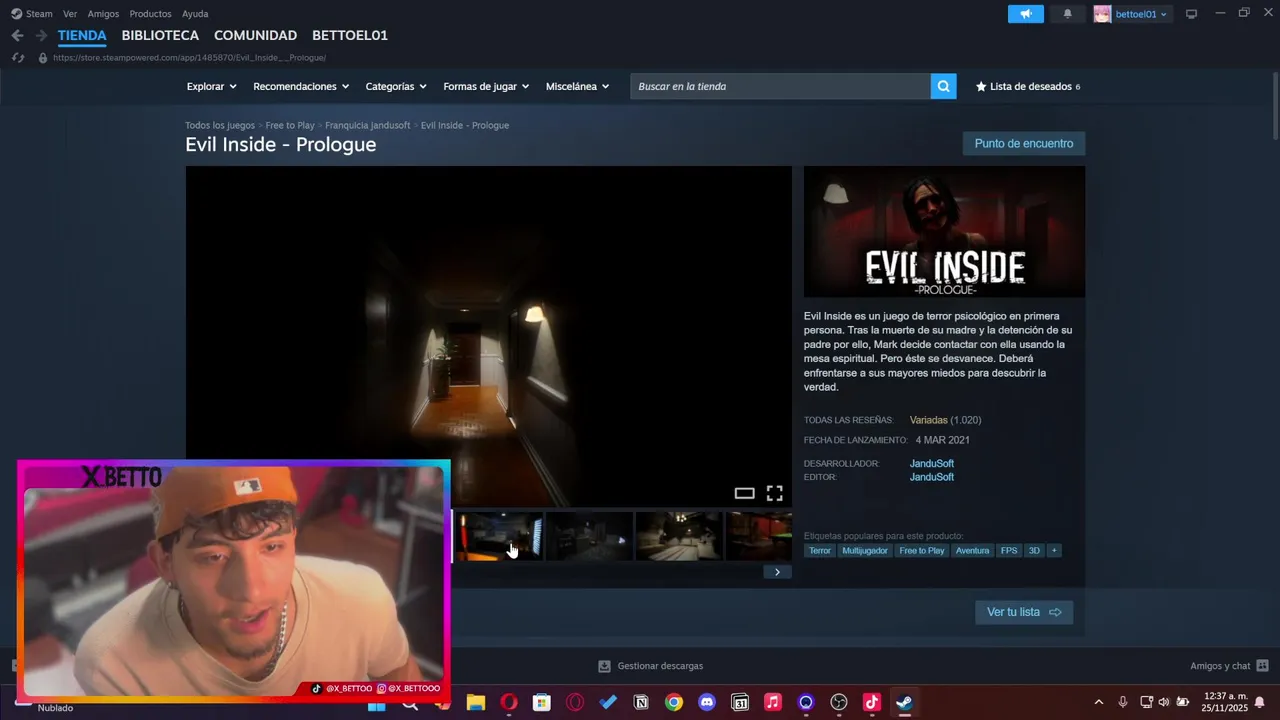Open TikTok from the taskbar
1280x720 pixels.
(x=871, y=703)
